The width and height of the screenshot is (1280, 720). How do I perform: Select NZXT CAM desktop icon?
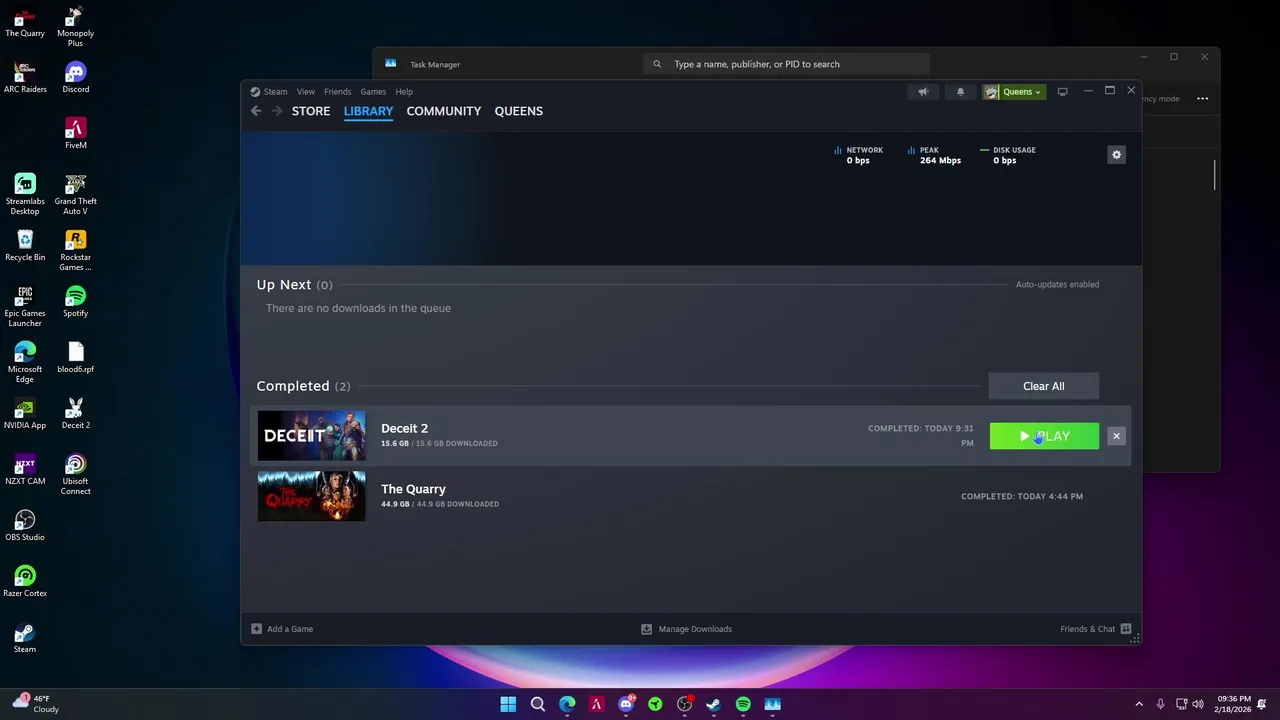click(25, 470)
